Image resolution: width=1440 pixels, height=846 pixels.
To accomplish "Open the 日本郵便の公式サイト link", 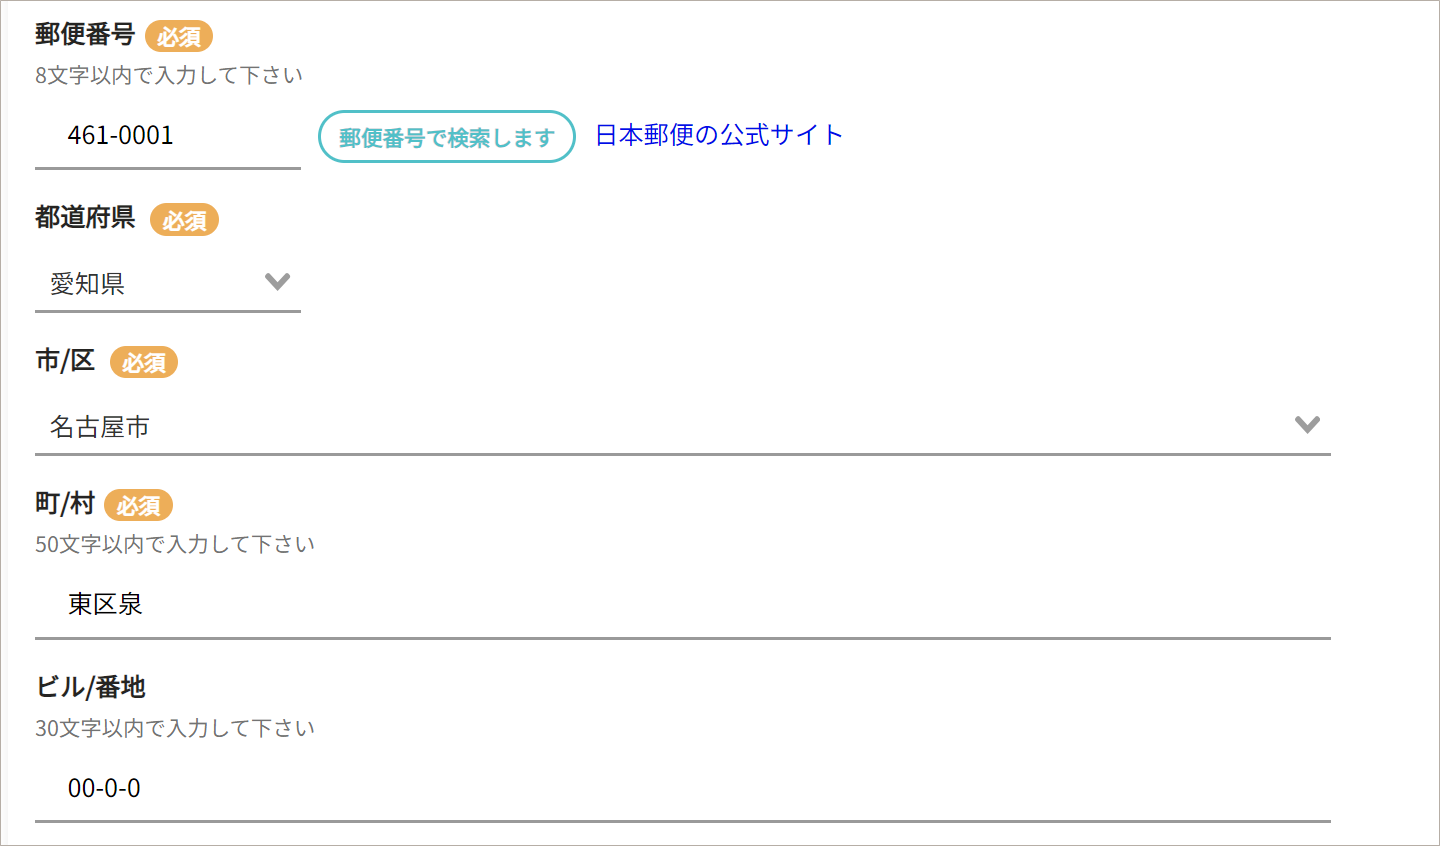I will (x=719, y=135).
